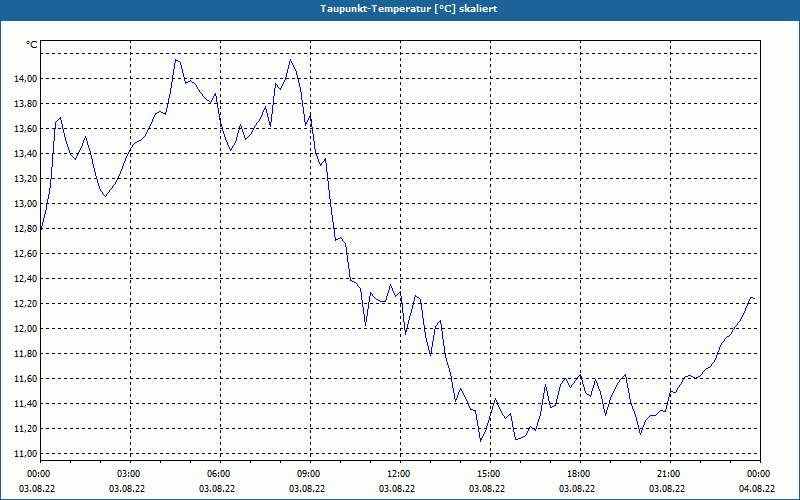Click the 11,60 y-axis label
This screenshot has height=500, width=800.
coord(27,379)
